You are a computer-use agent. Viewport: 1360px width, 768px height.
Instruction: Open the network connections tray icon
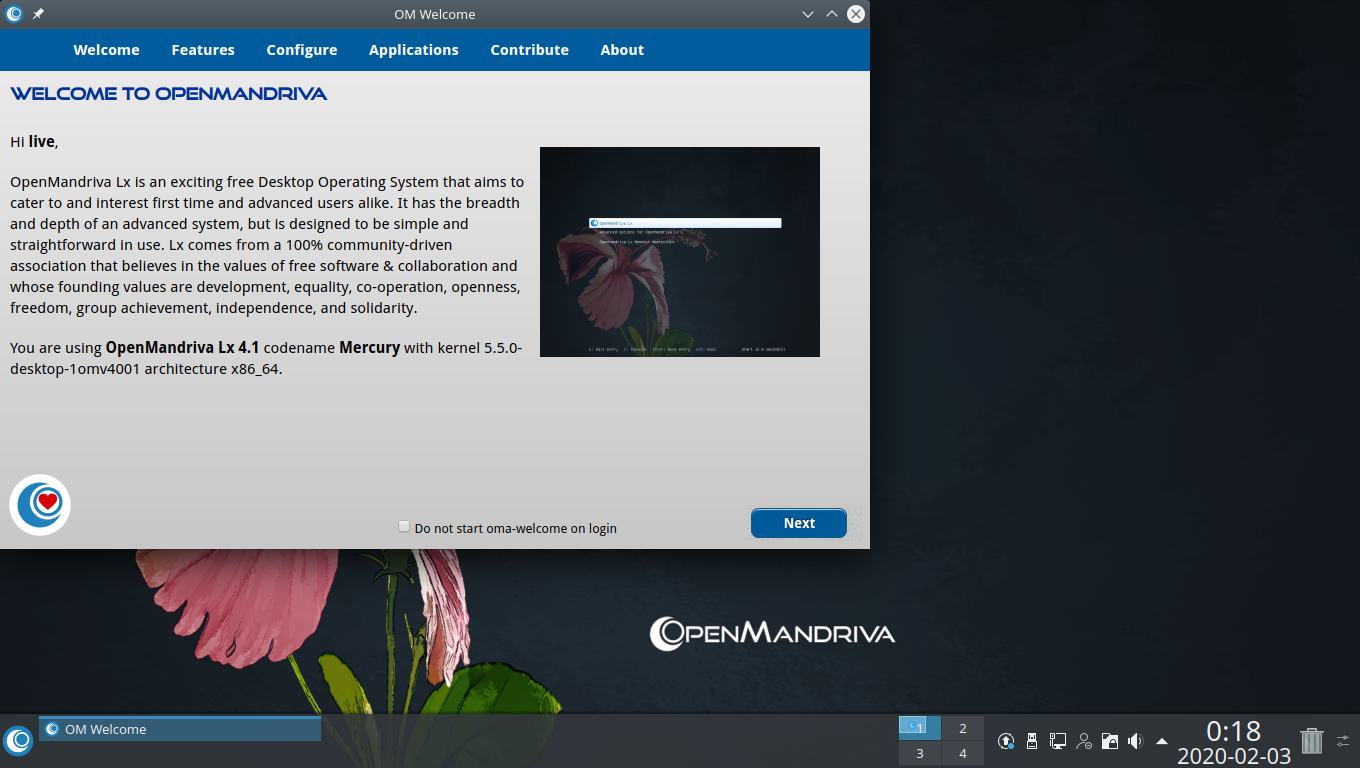(x=1058, y=741)
